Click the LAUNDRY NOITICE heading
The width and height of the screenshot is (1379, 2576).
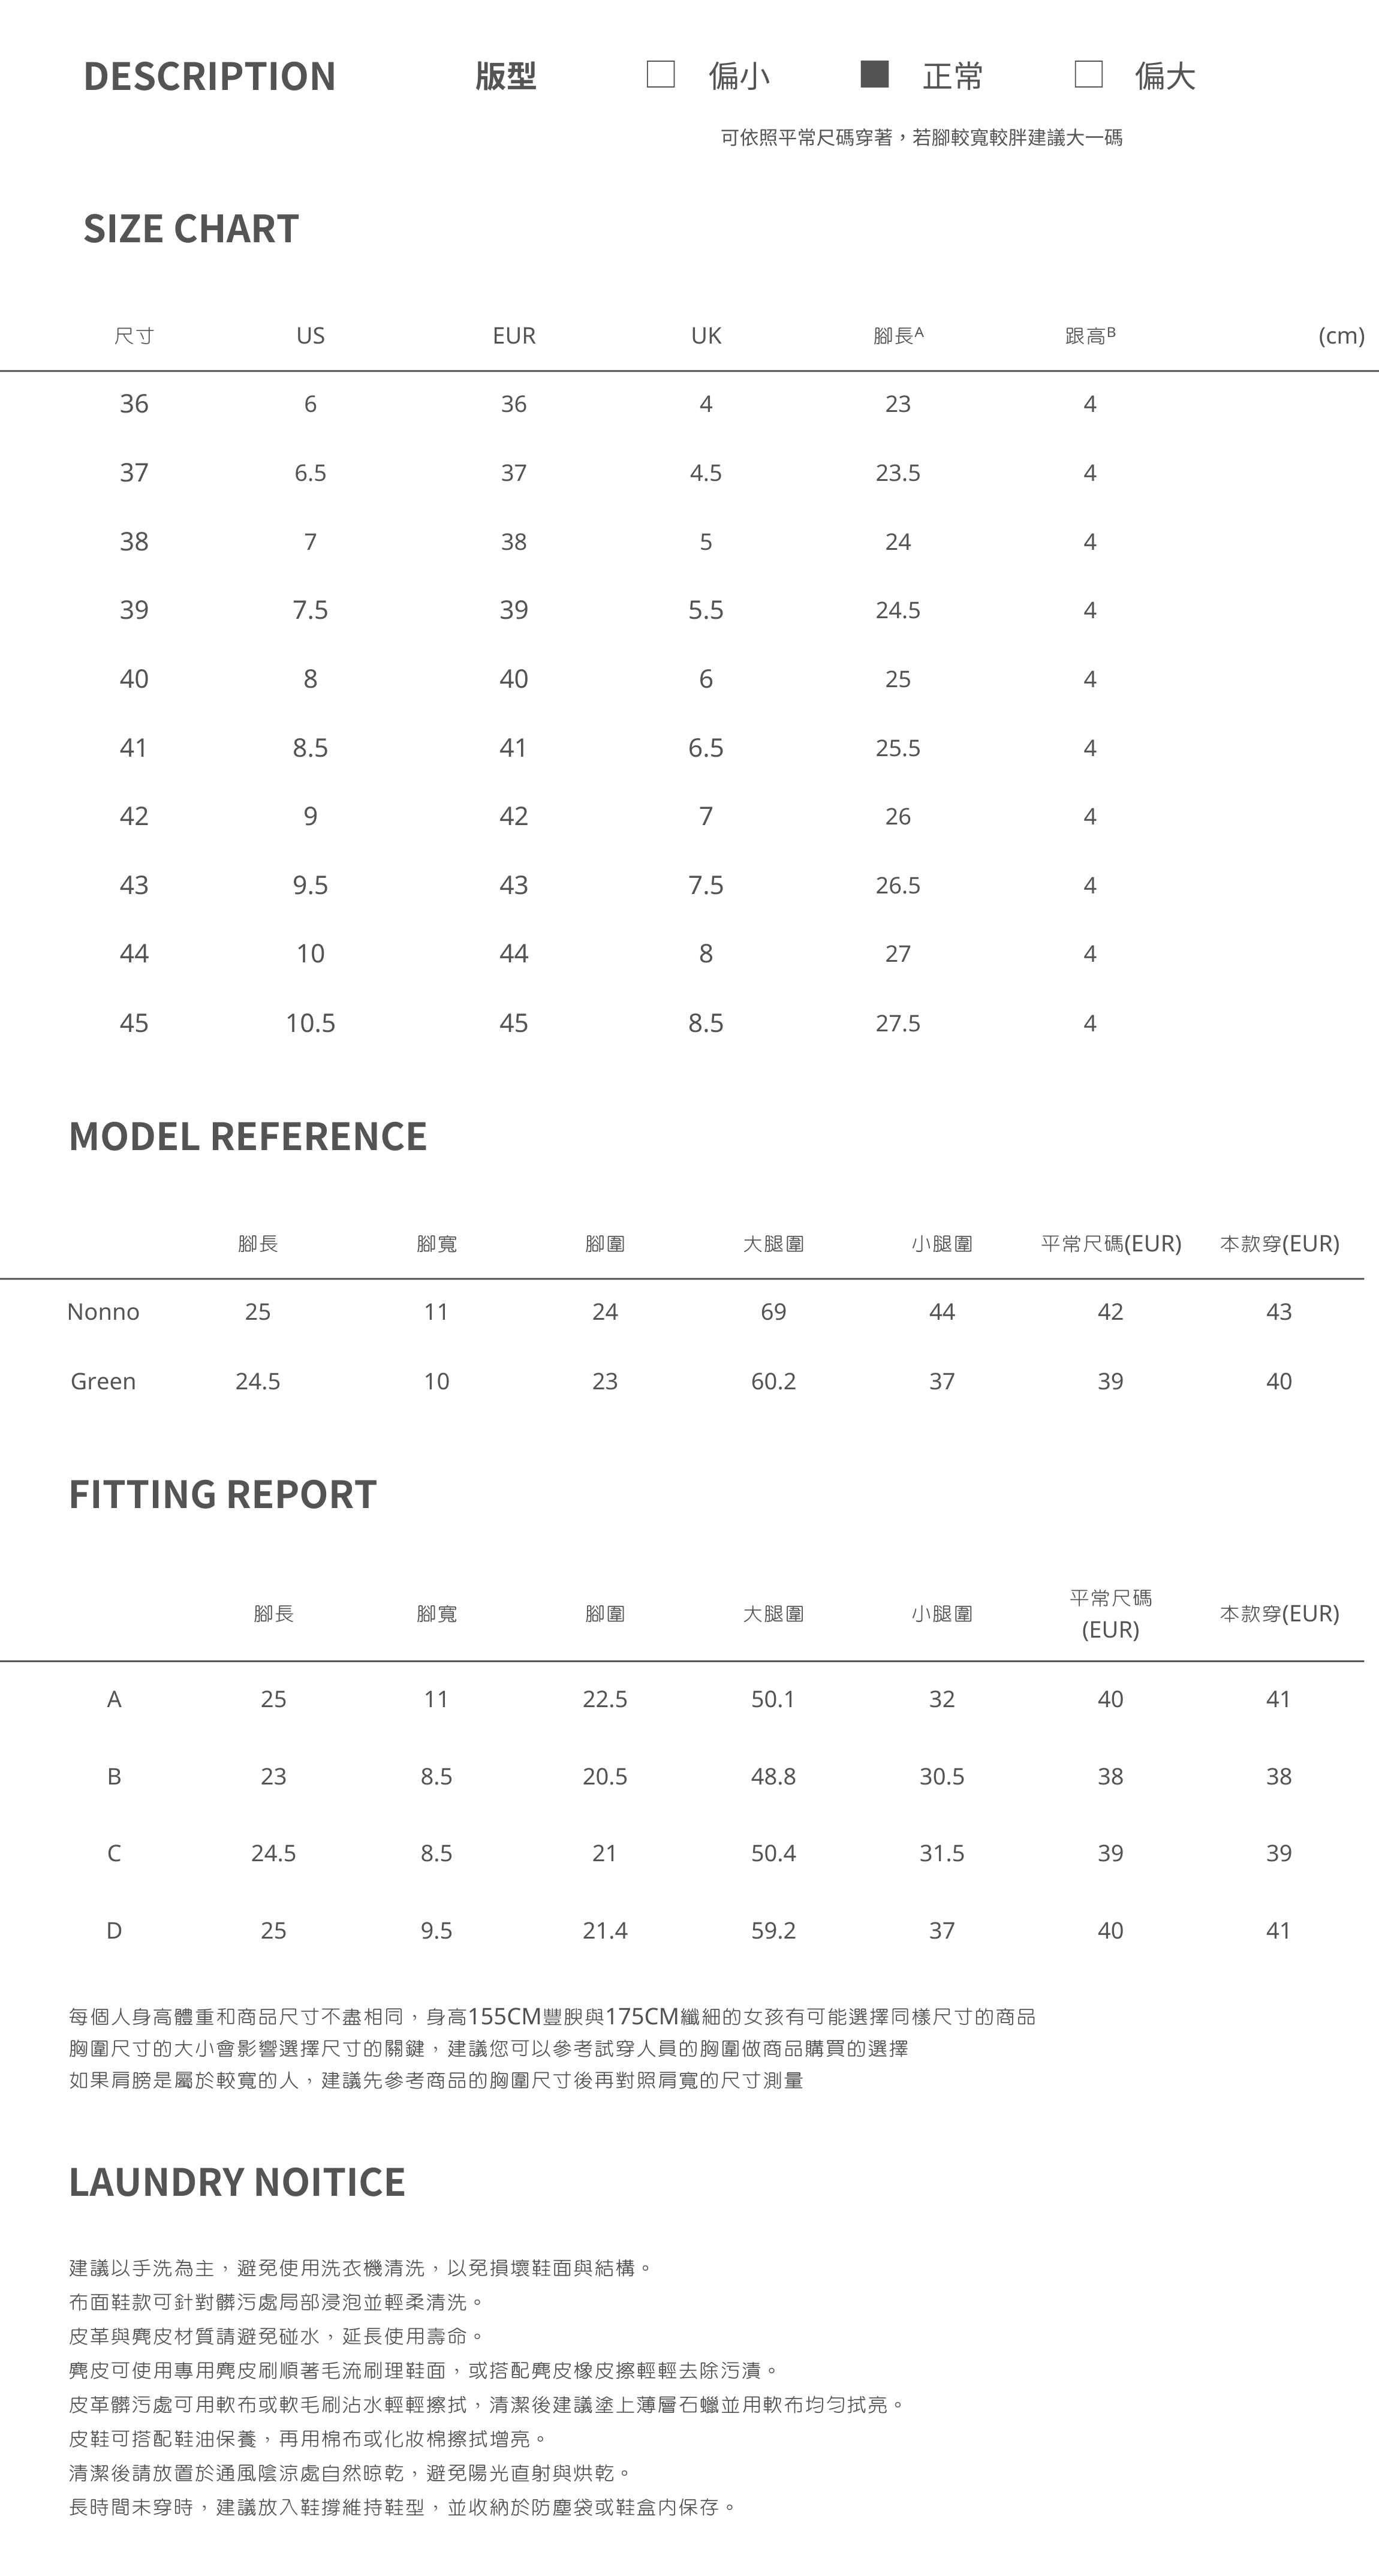coord(237,2182)
